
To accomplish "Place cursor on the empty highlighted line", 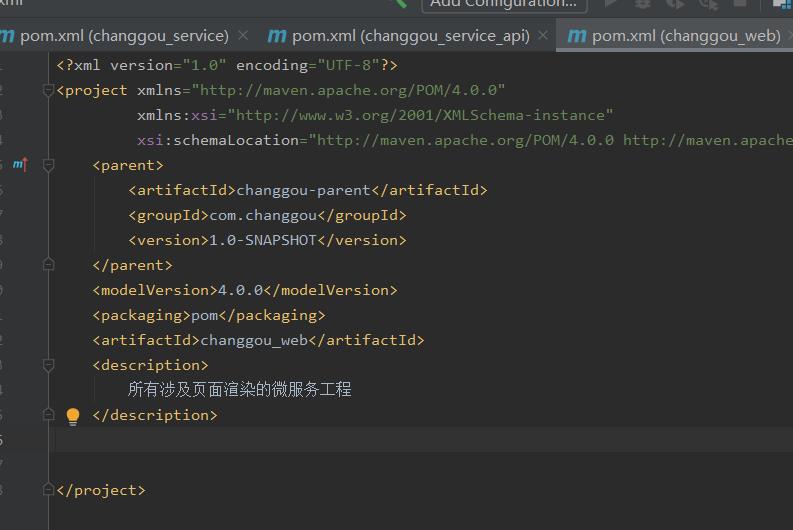I will 421,439.
